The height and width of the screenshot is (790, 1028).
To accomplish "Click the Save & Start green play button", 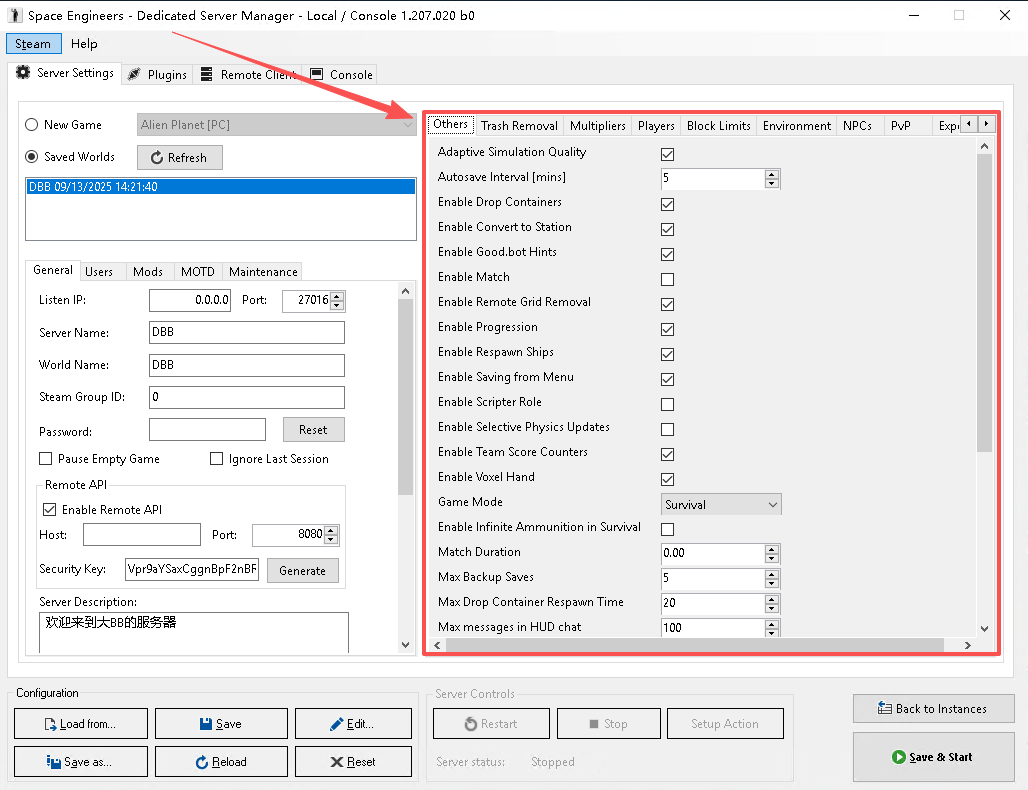I will click(932, 757).
